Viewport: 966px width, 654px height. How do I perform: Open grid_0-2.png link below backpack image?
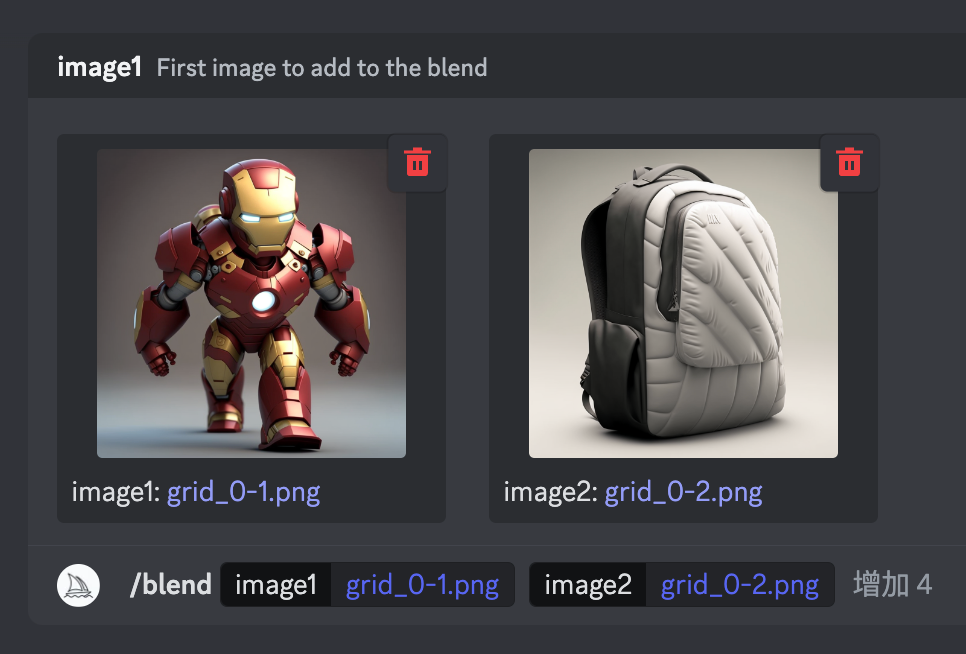tap(683, 492)
